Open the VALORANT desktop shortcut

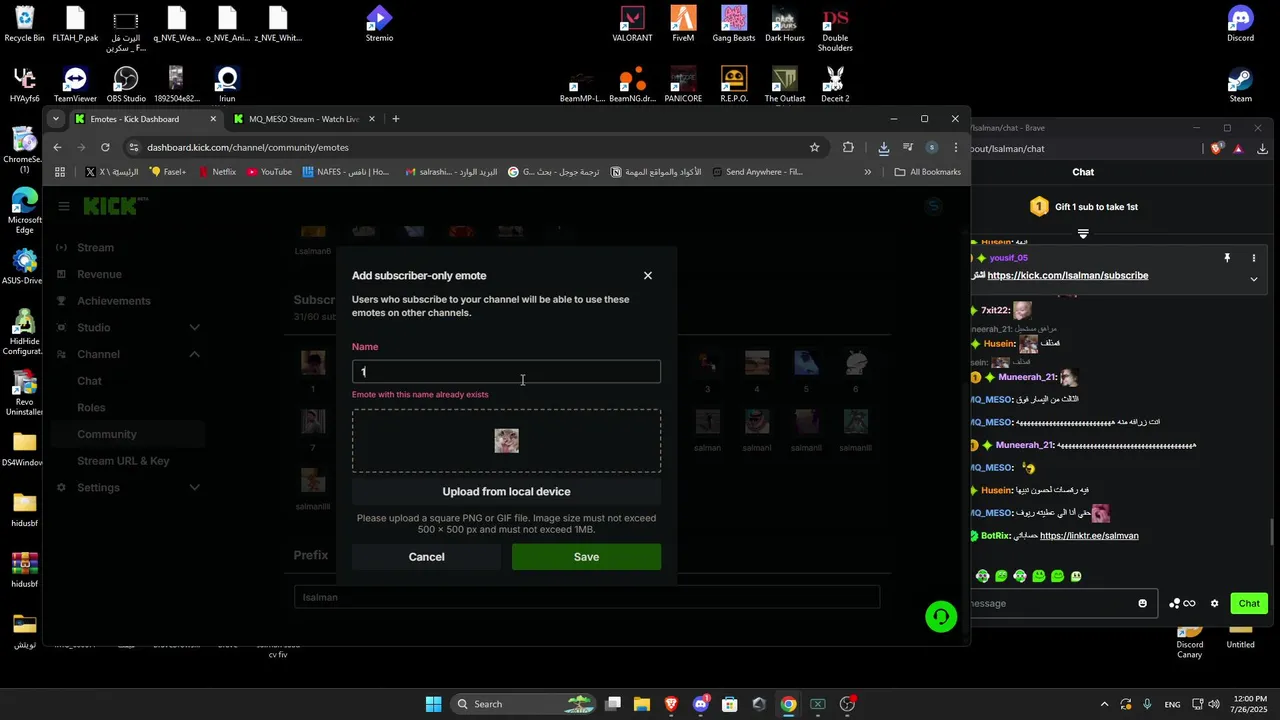(x=632, y=24)
